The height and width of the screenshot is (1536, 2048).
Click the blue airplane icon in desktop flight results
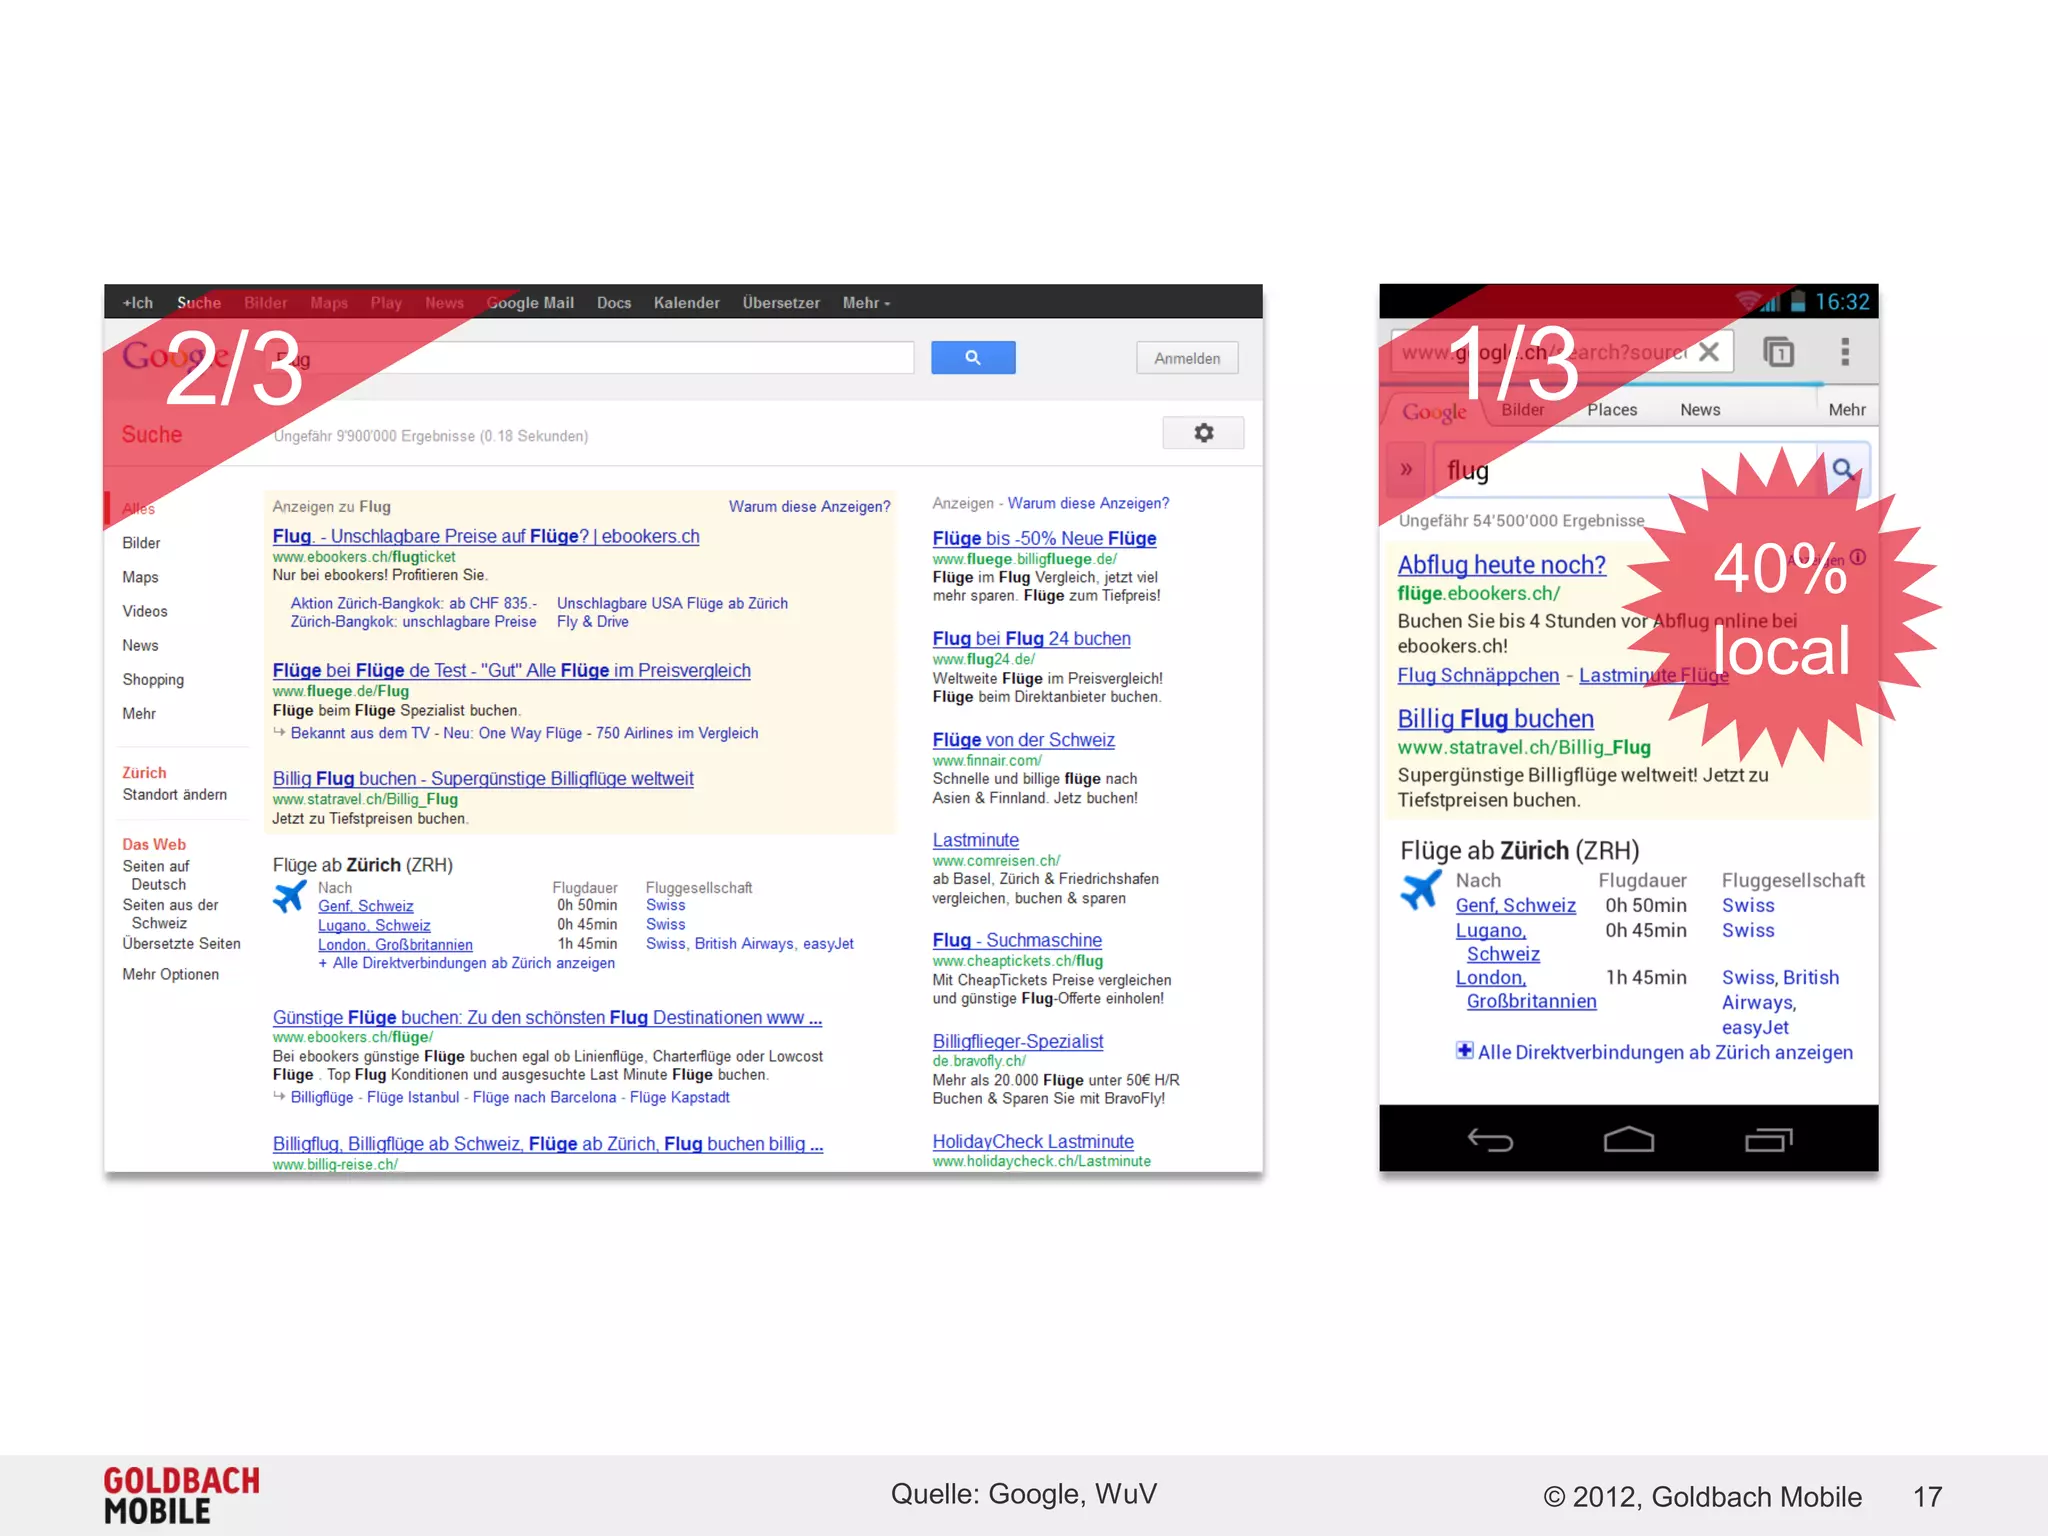290,895
